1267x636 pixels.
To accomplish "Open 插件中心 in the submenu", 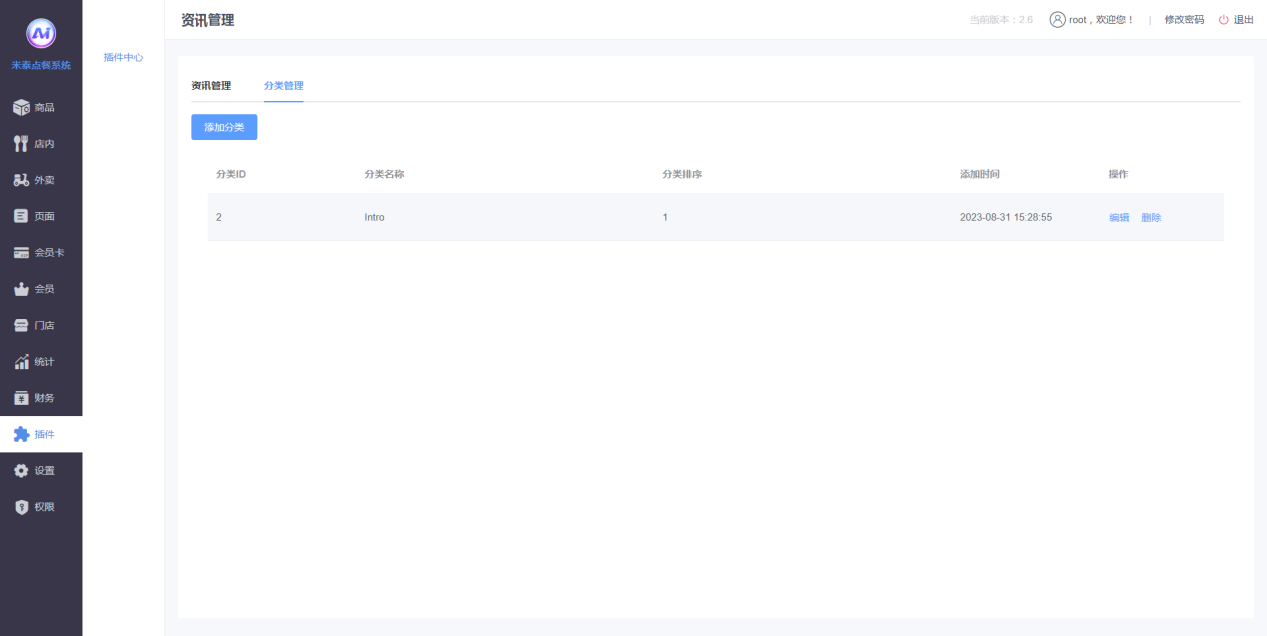I will pos(123,58).
